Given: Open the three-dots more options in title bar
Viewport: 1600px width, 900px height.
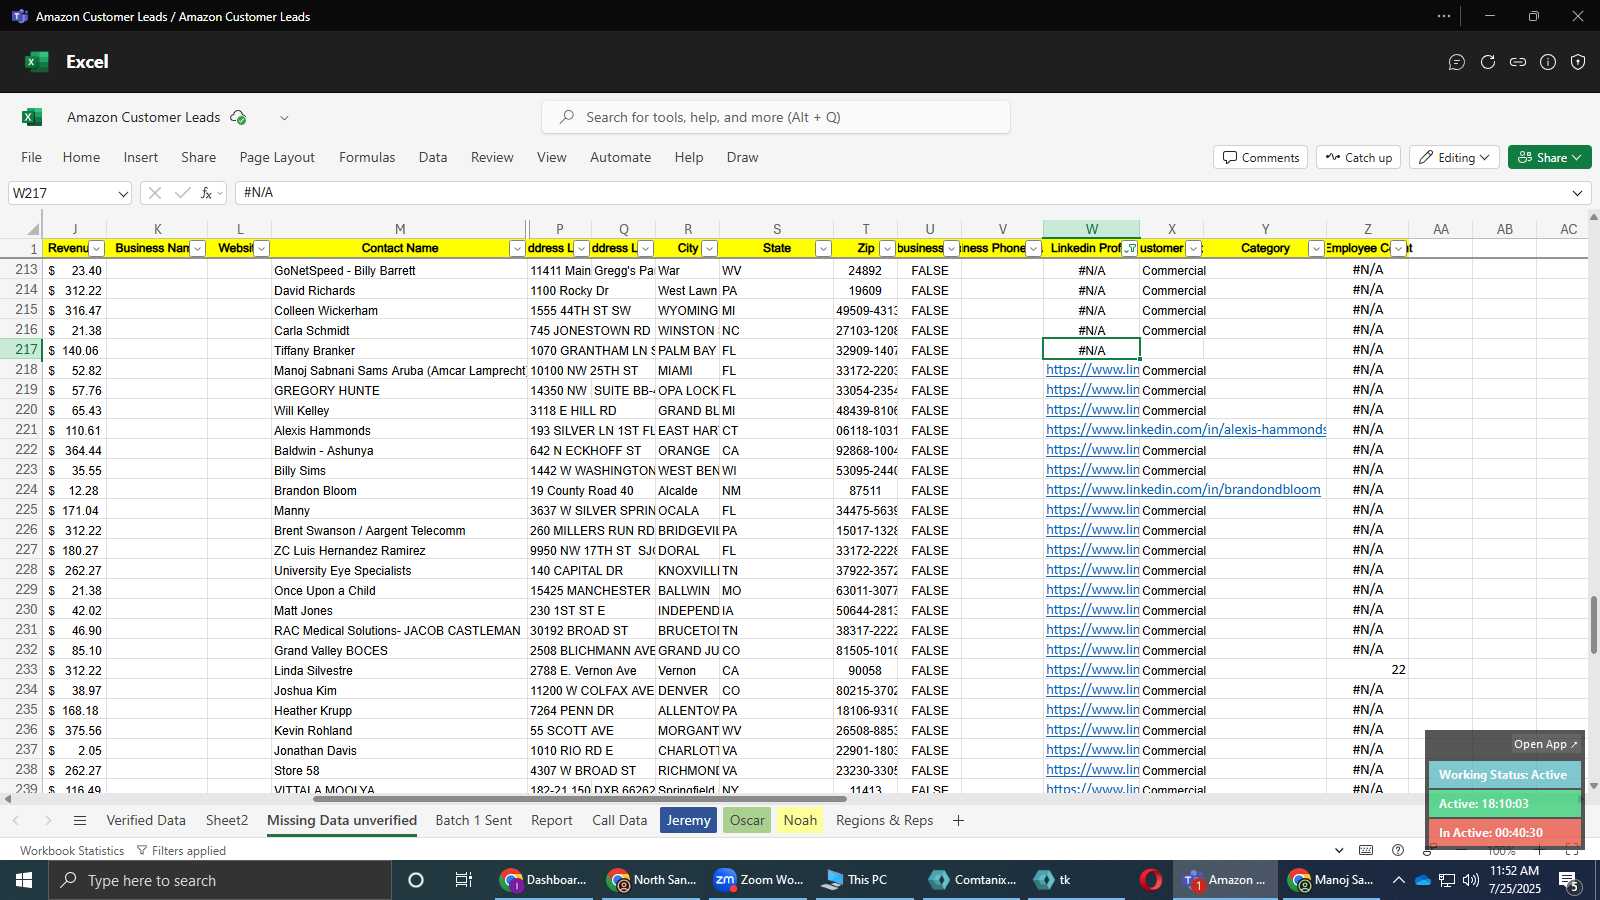Looking at the screenshot, I should point(1444,16).
